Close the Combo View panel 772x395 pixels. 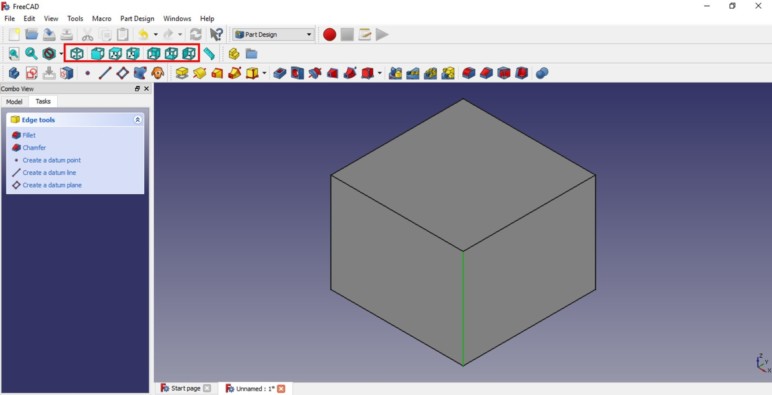point(146,89)
